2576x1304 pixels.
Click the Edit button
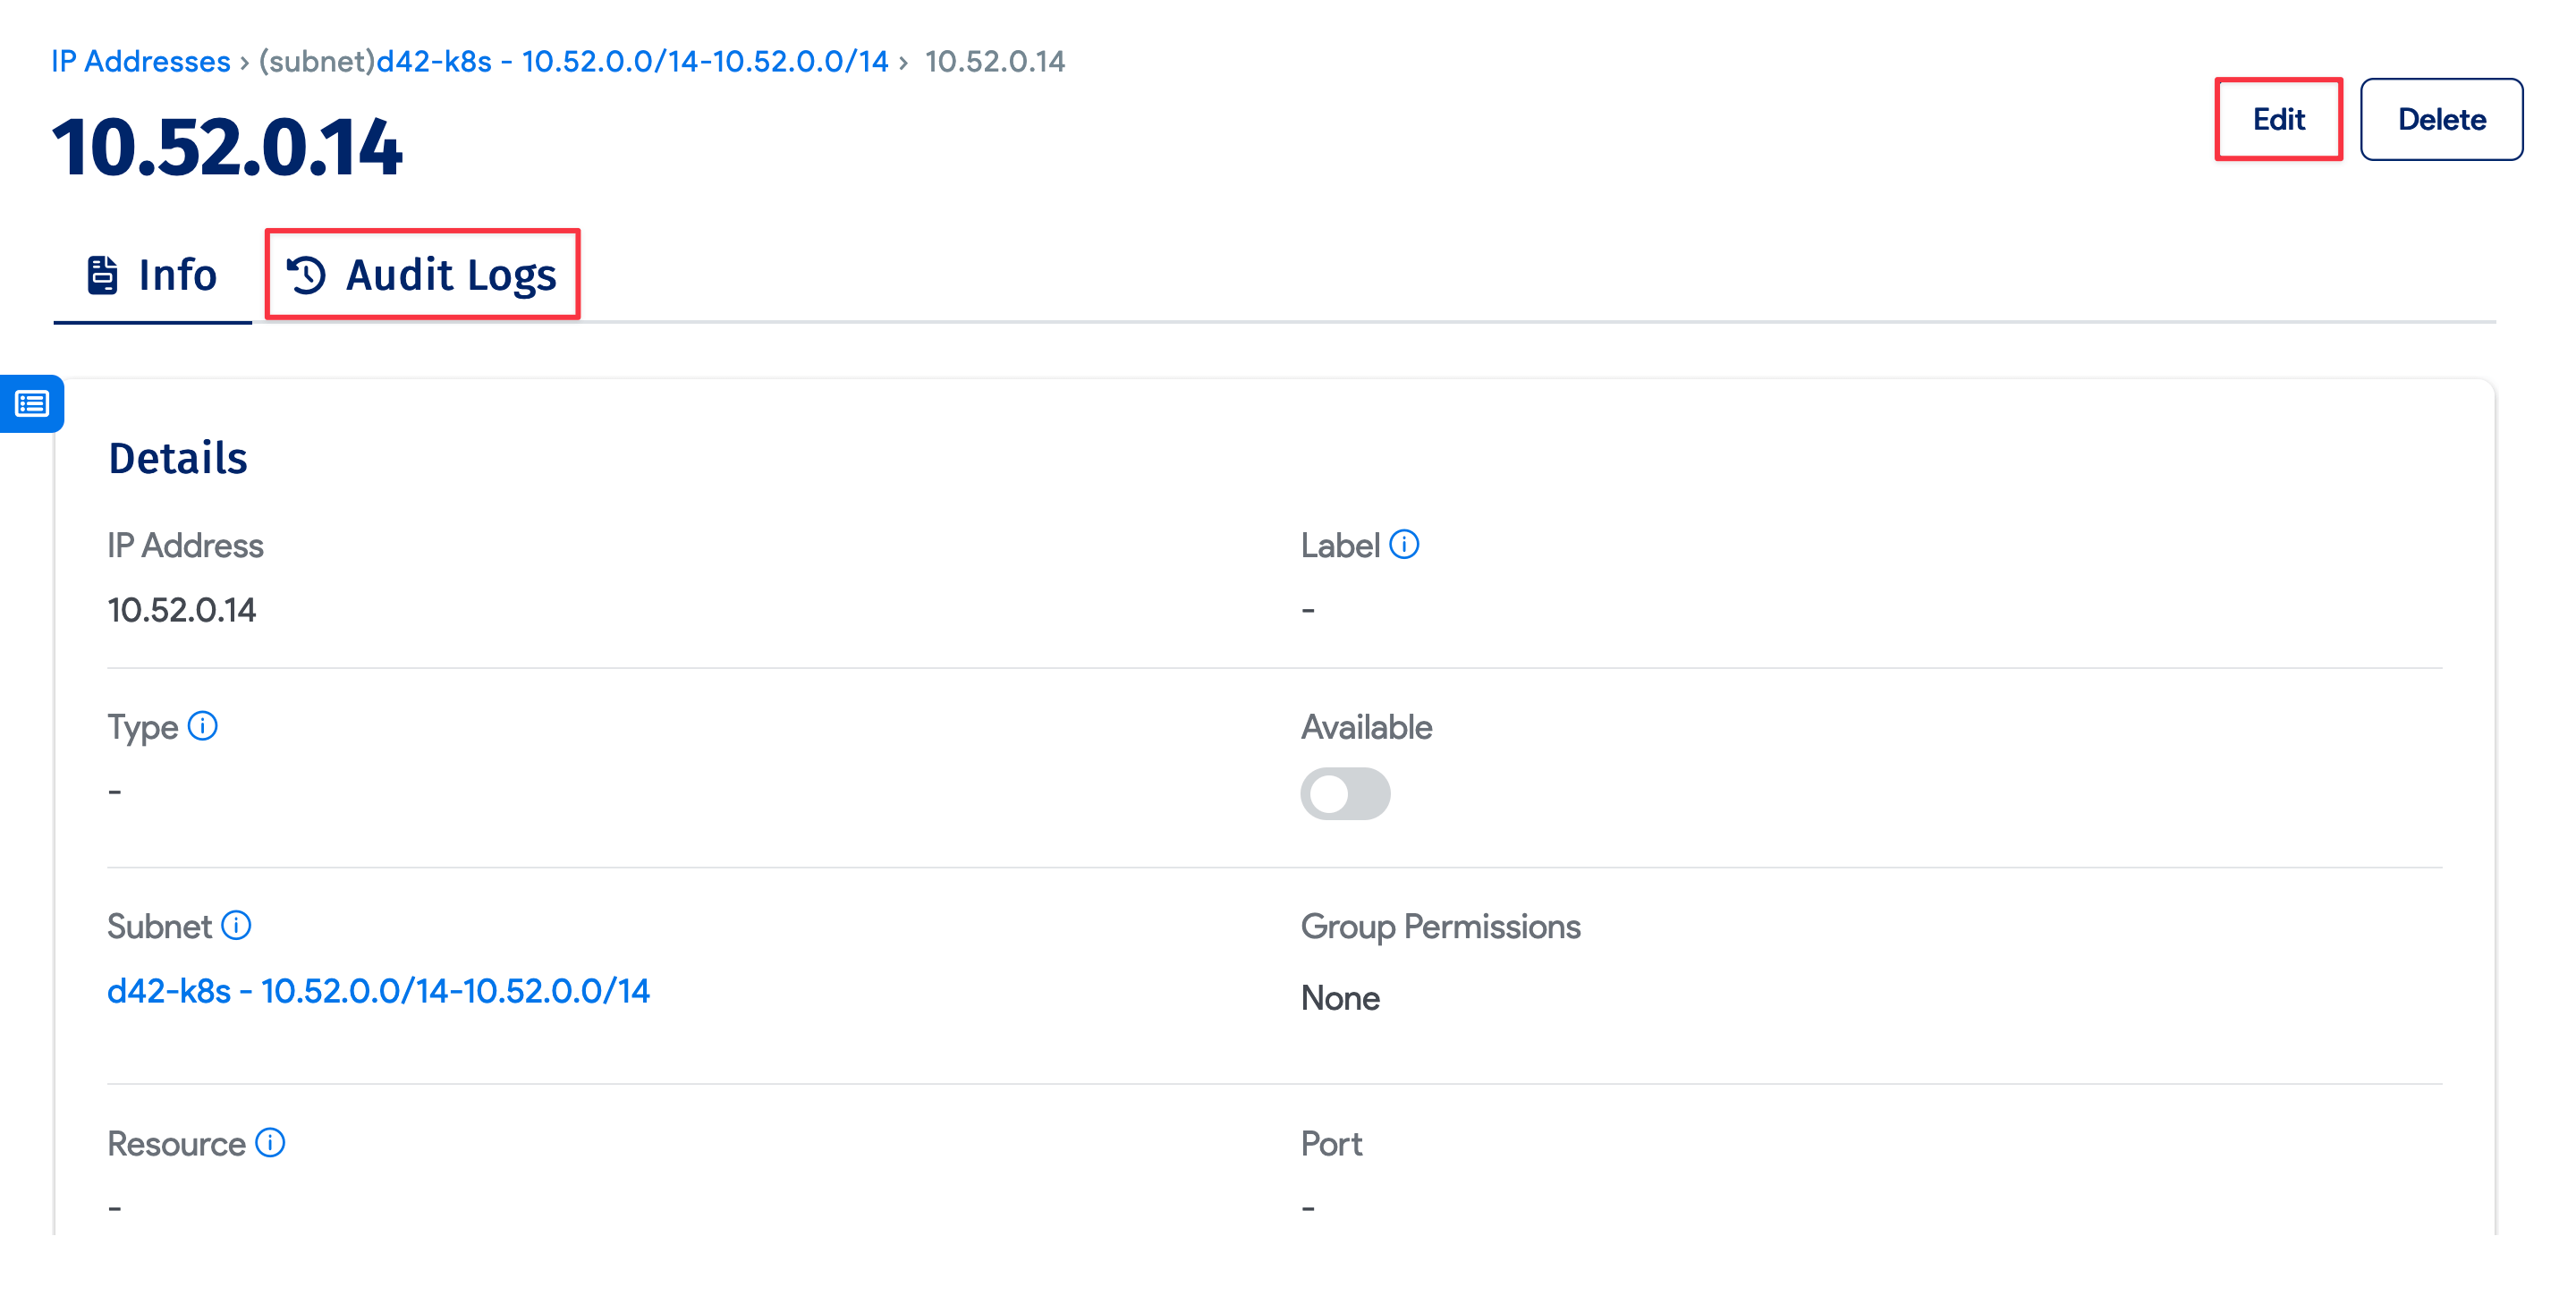pos(2278,119)
